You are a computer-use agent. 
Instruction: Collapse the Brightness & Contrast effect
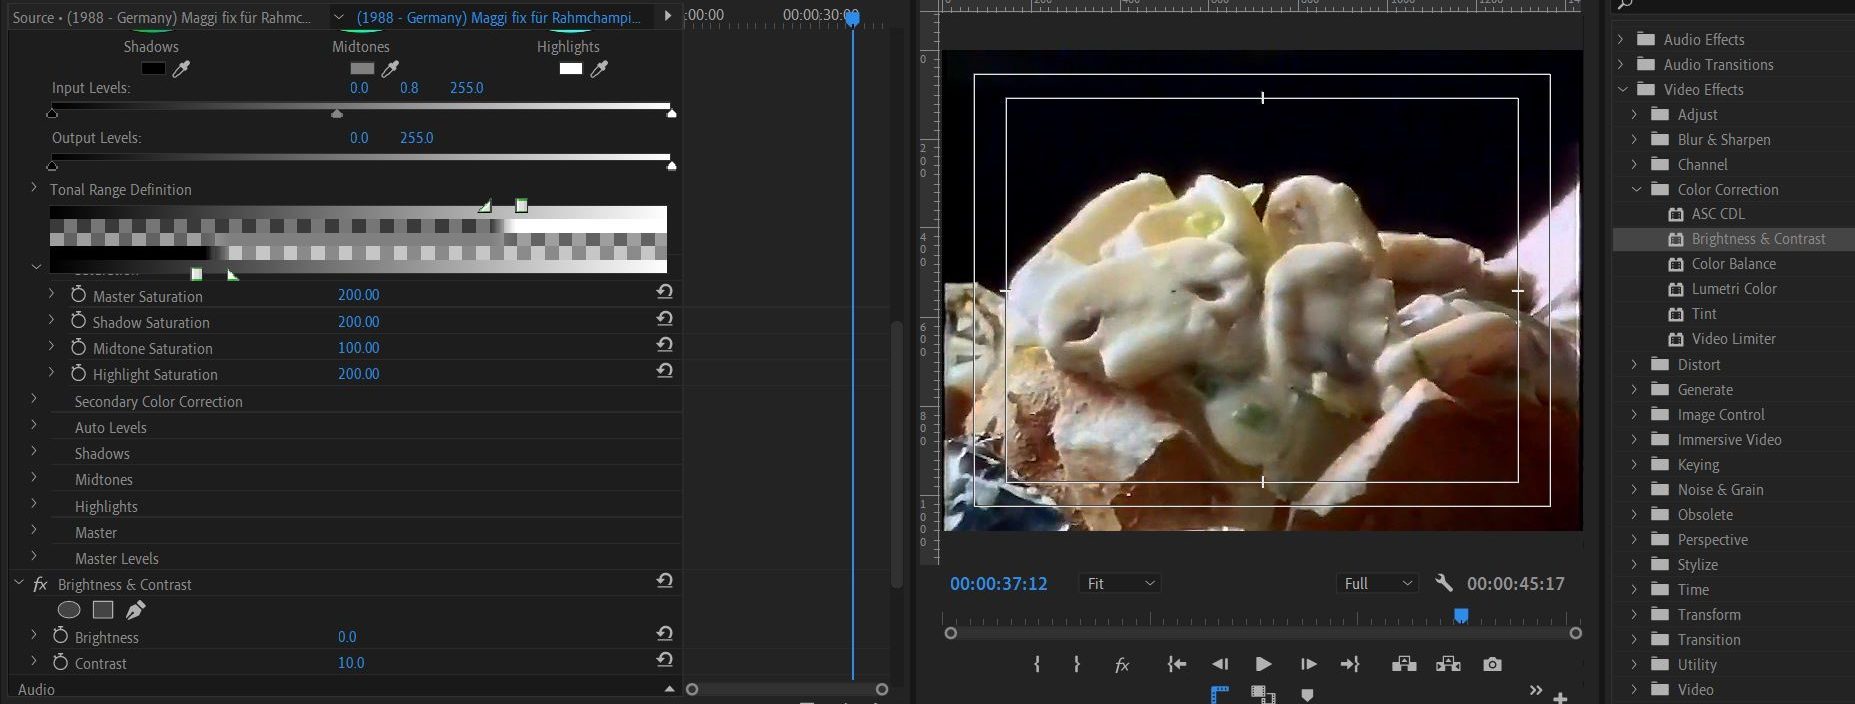click(18, 581)
